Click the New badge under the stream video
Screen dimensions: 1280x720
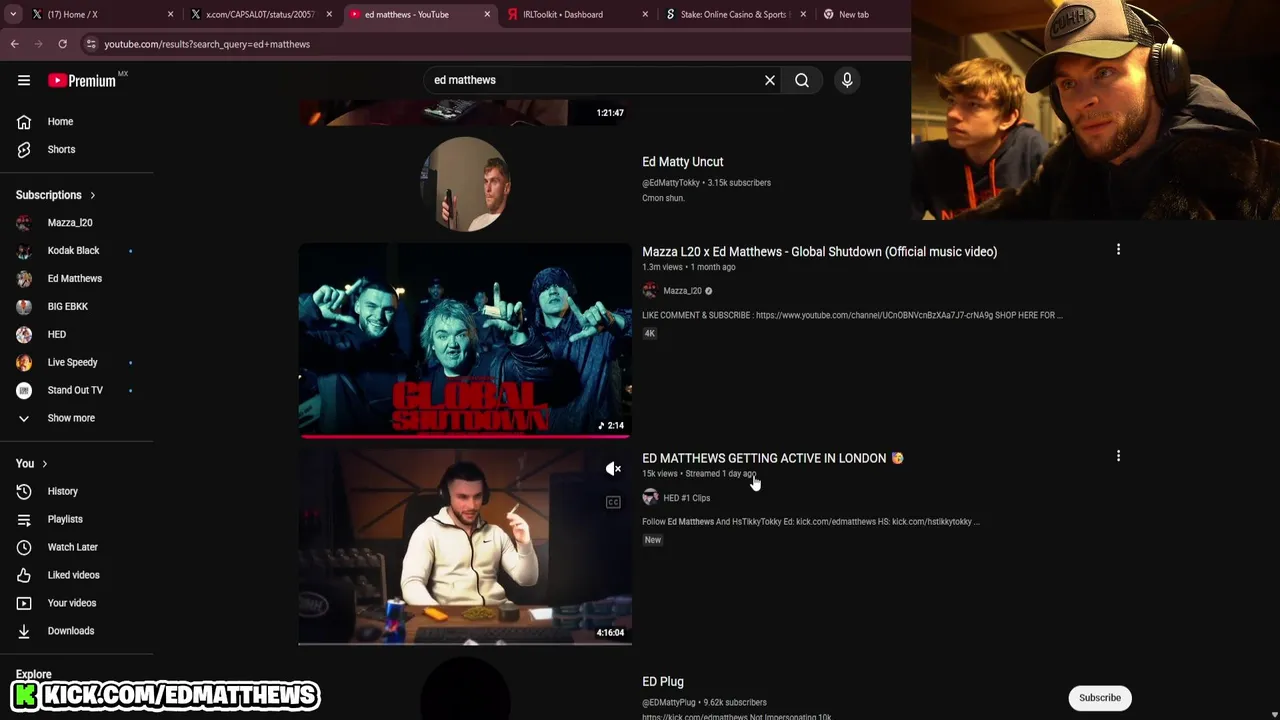pyautogui.click(x=653, y=540)
